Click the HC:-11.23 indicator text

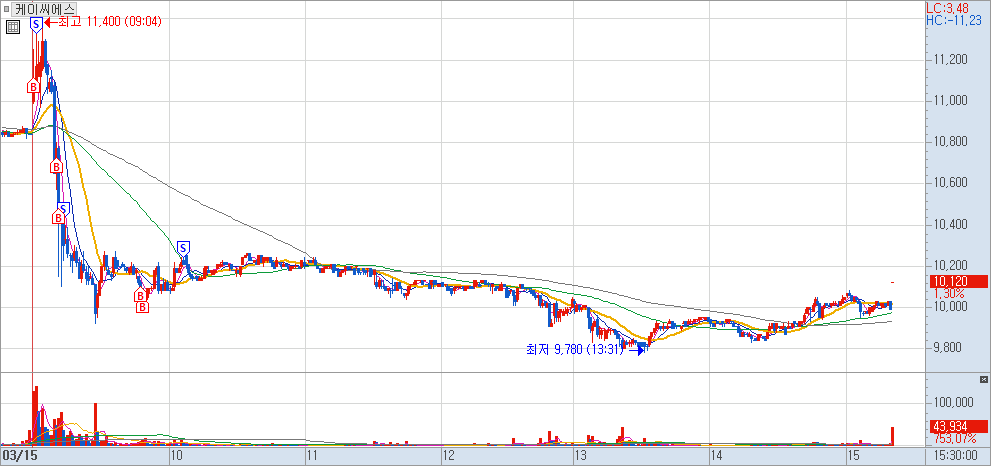click(x=951, y=21)
